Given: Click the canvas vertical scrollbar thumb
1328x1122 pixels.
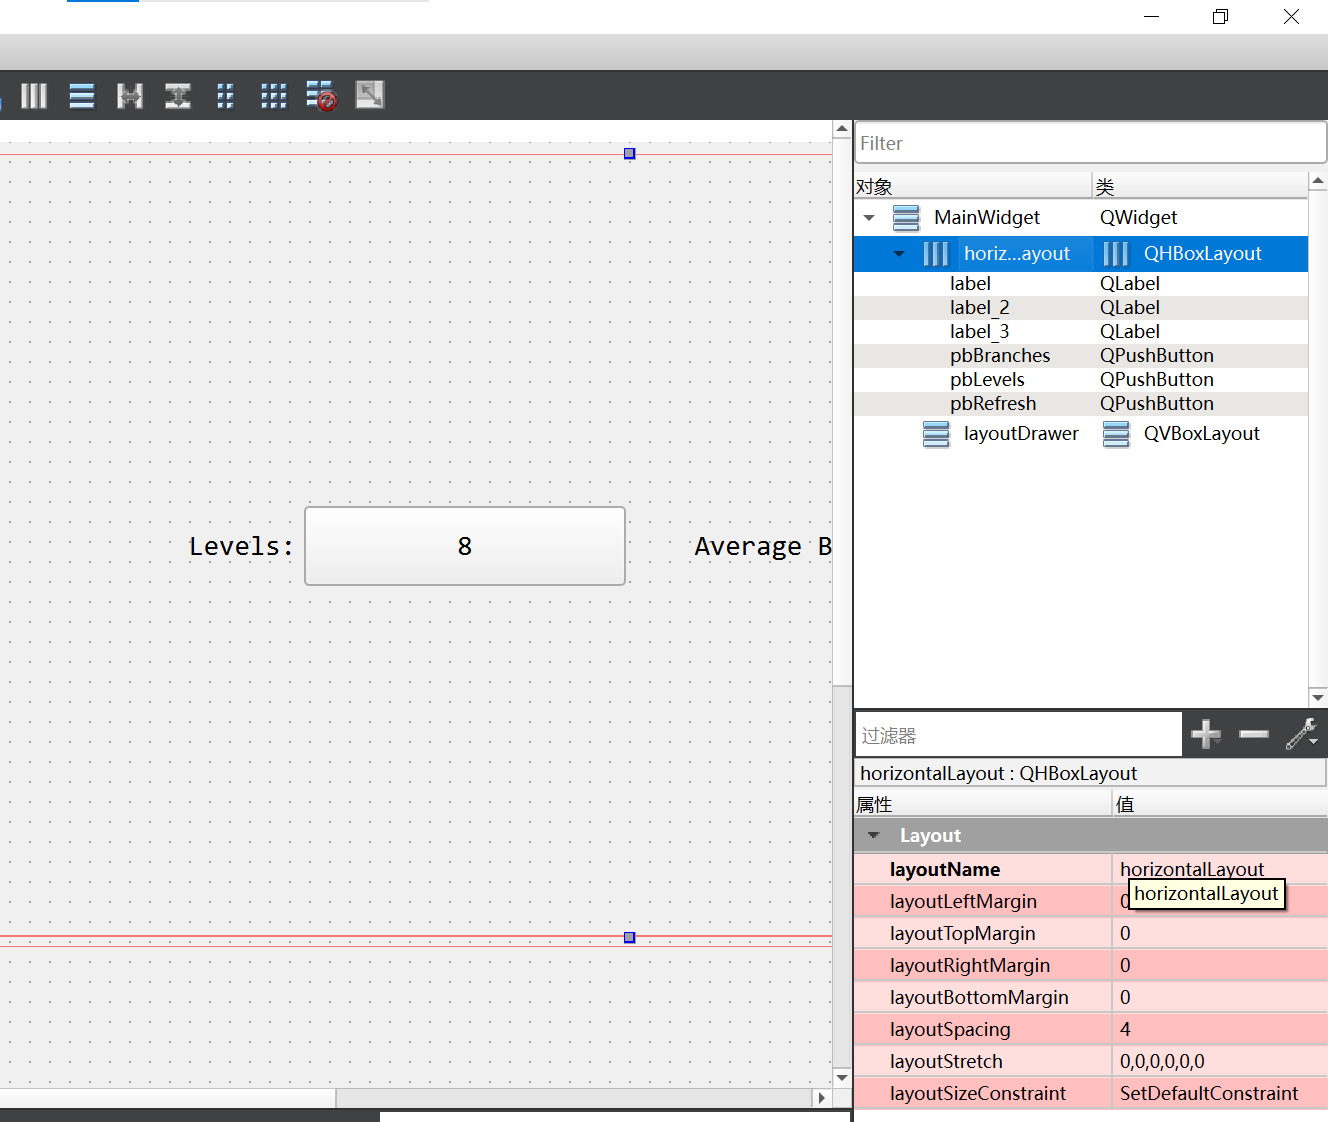Looking at the screenshot, I should click(x=842, y=410).
